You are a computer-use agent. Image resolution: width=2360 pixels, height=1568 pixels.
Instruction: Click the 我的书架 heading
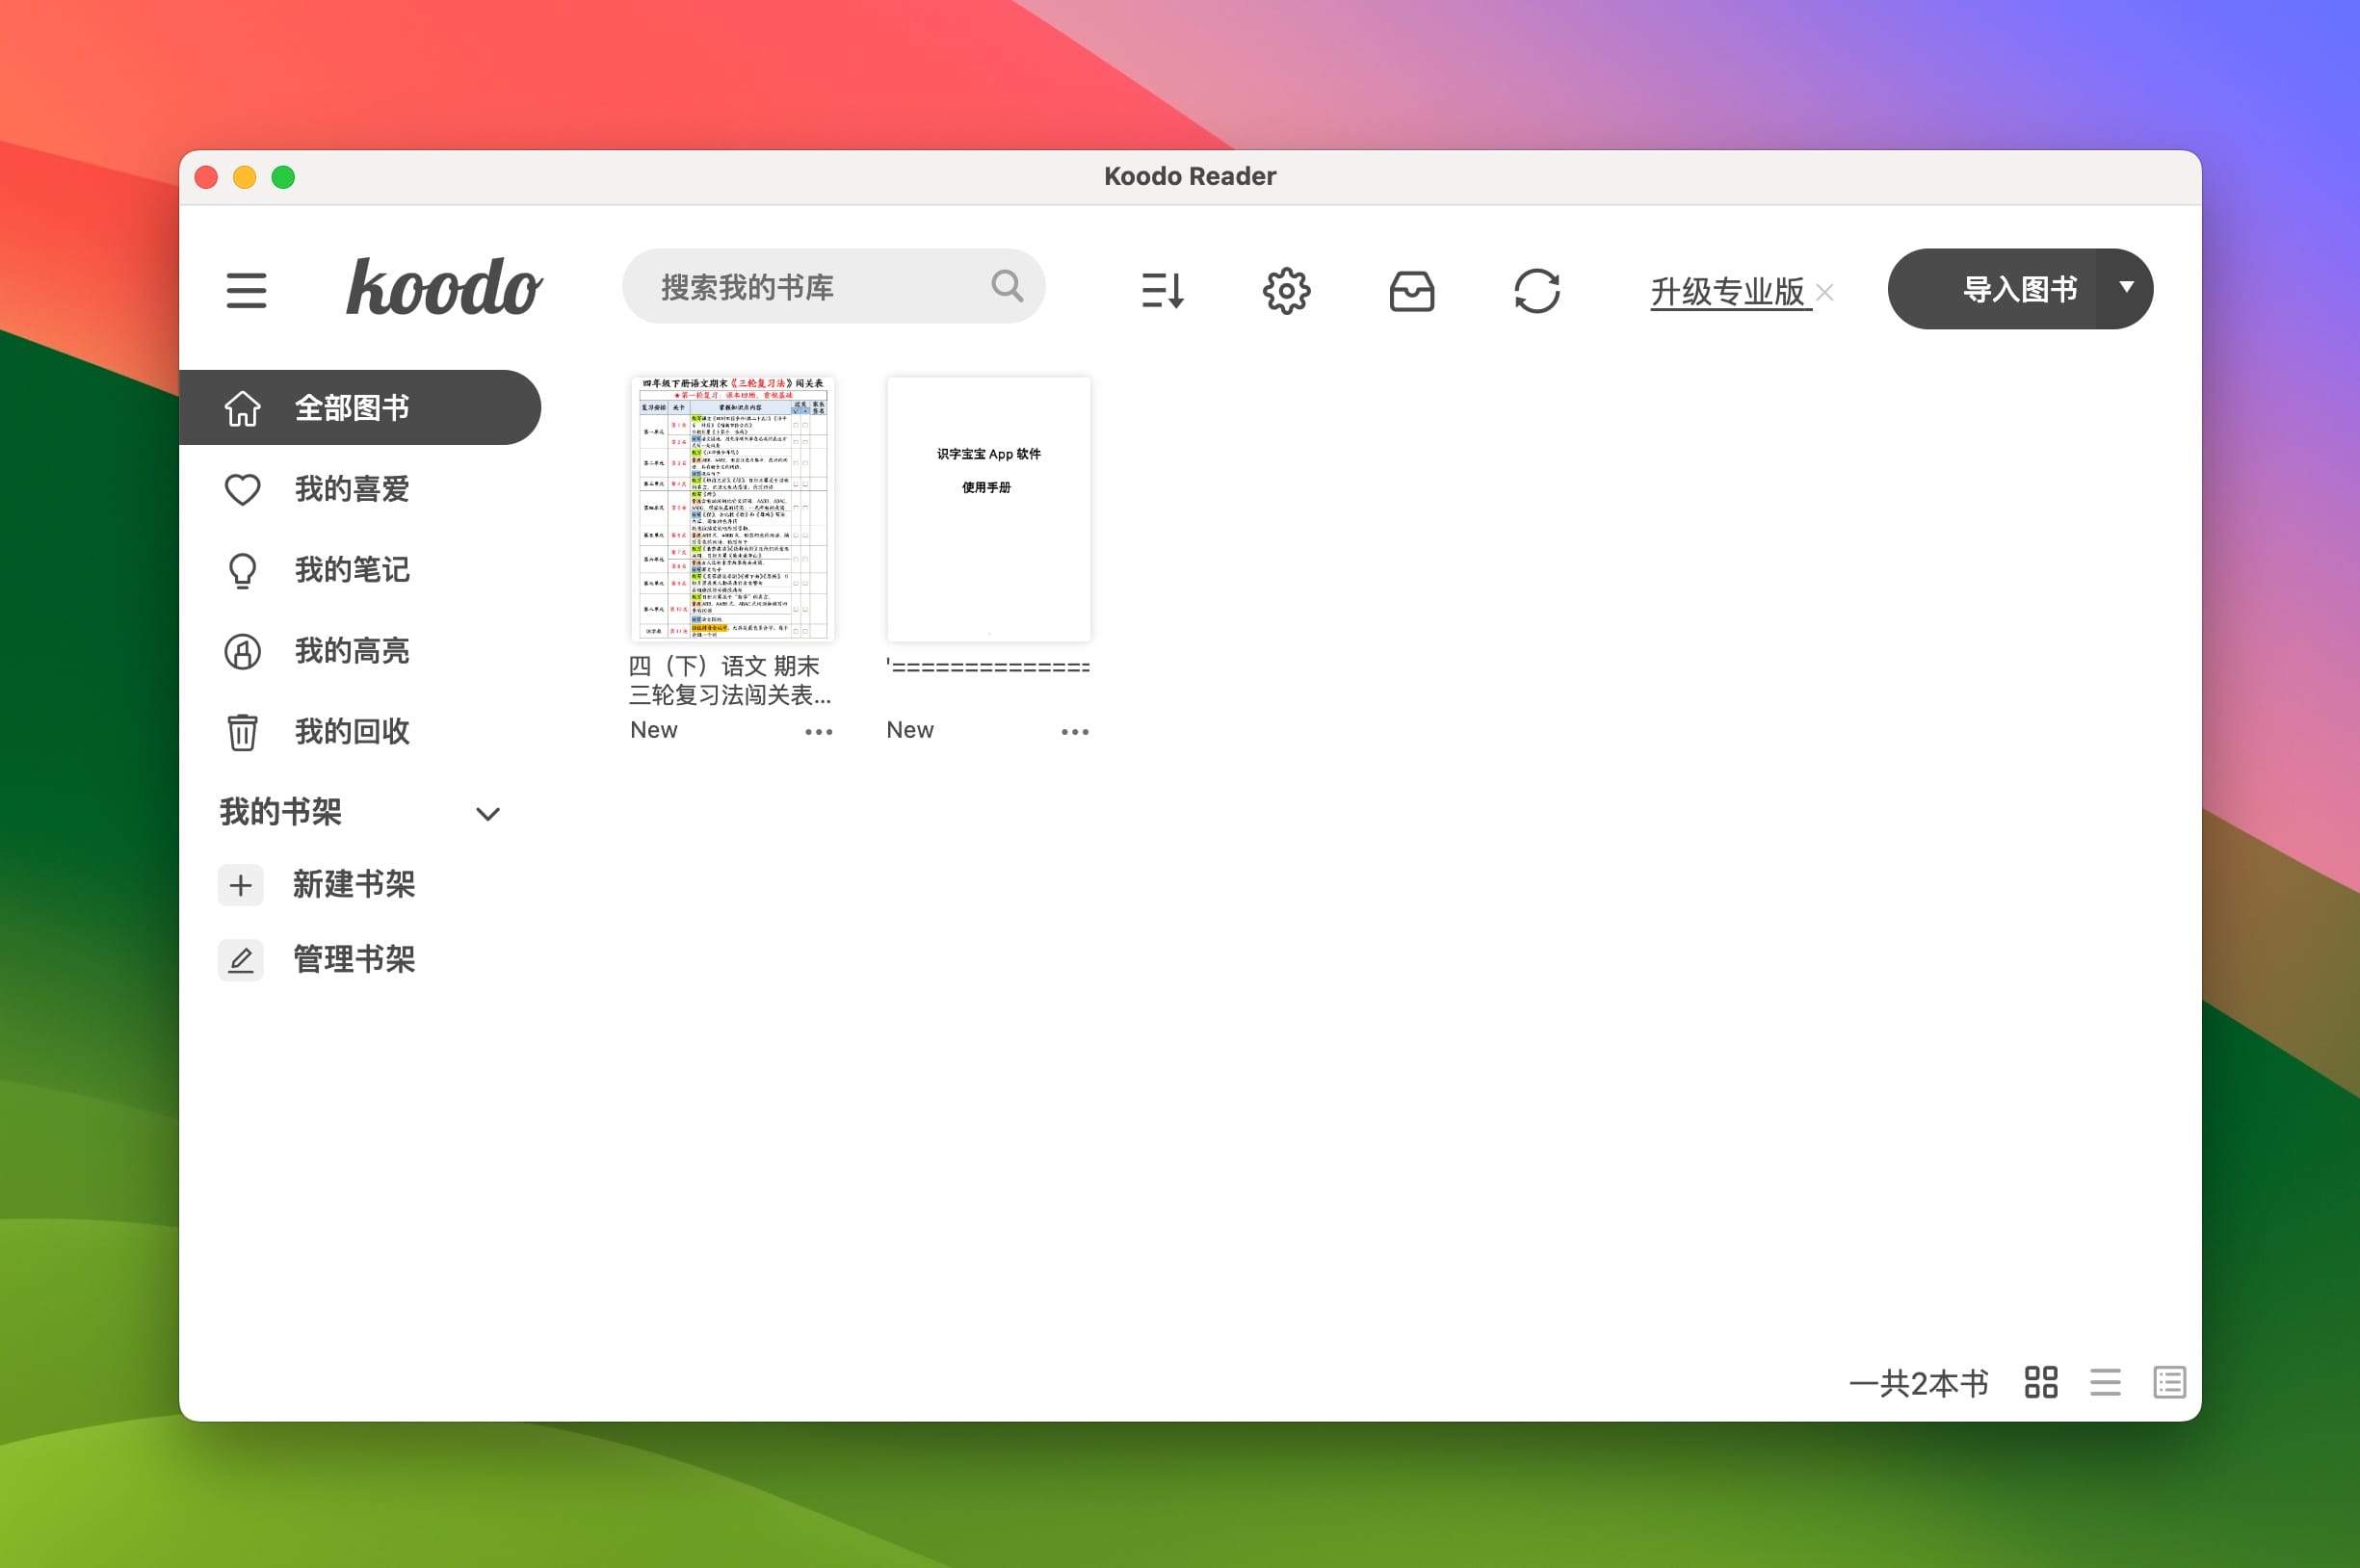pyautogui.click(x=281, y=811)
